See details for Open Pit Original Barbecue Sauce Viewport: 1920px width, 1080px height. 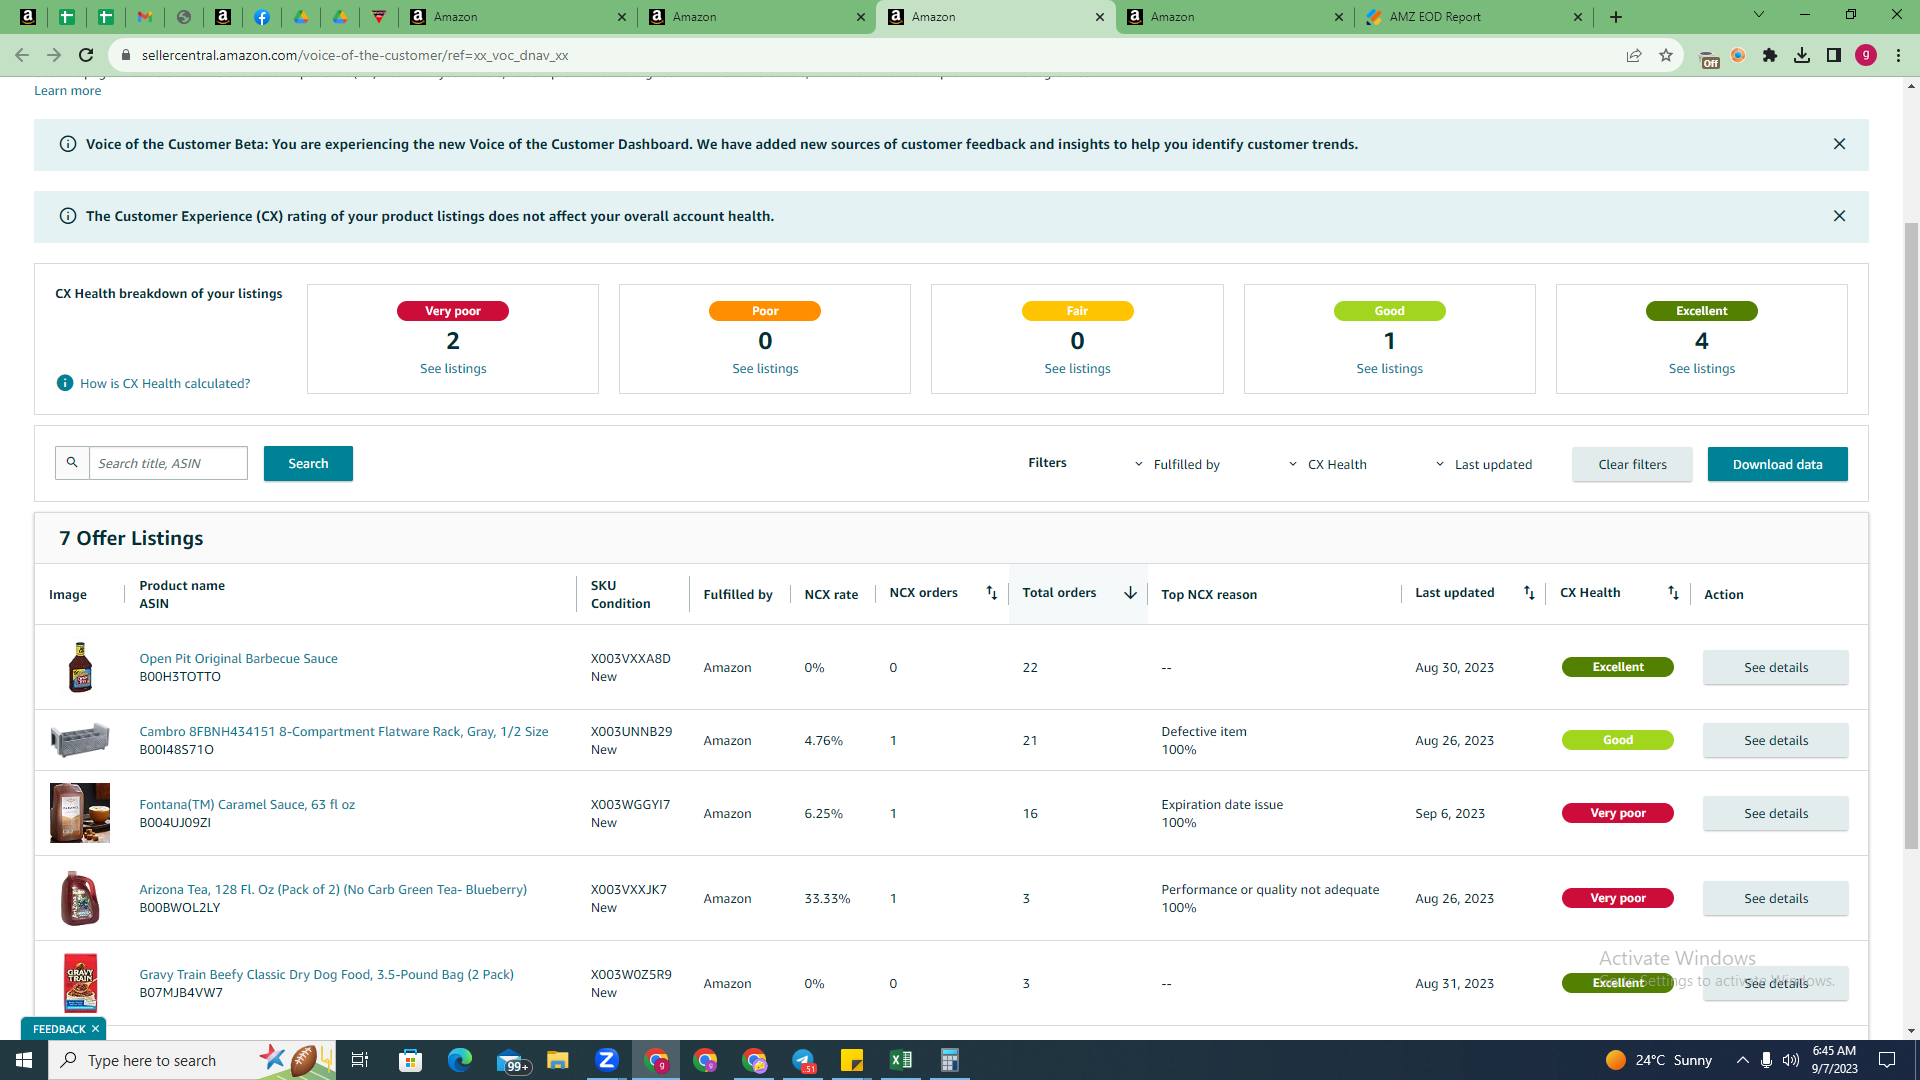(x=1775, y=667)
